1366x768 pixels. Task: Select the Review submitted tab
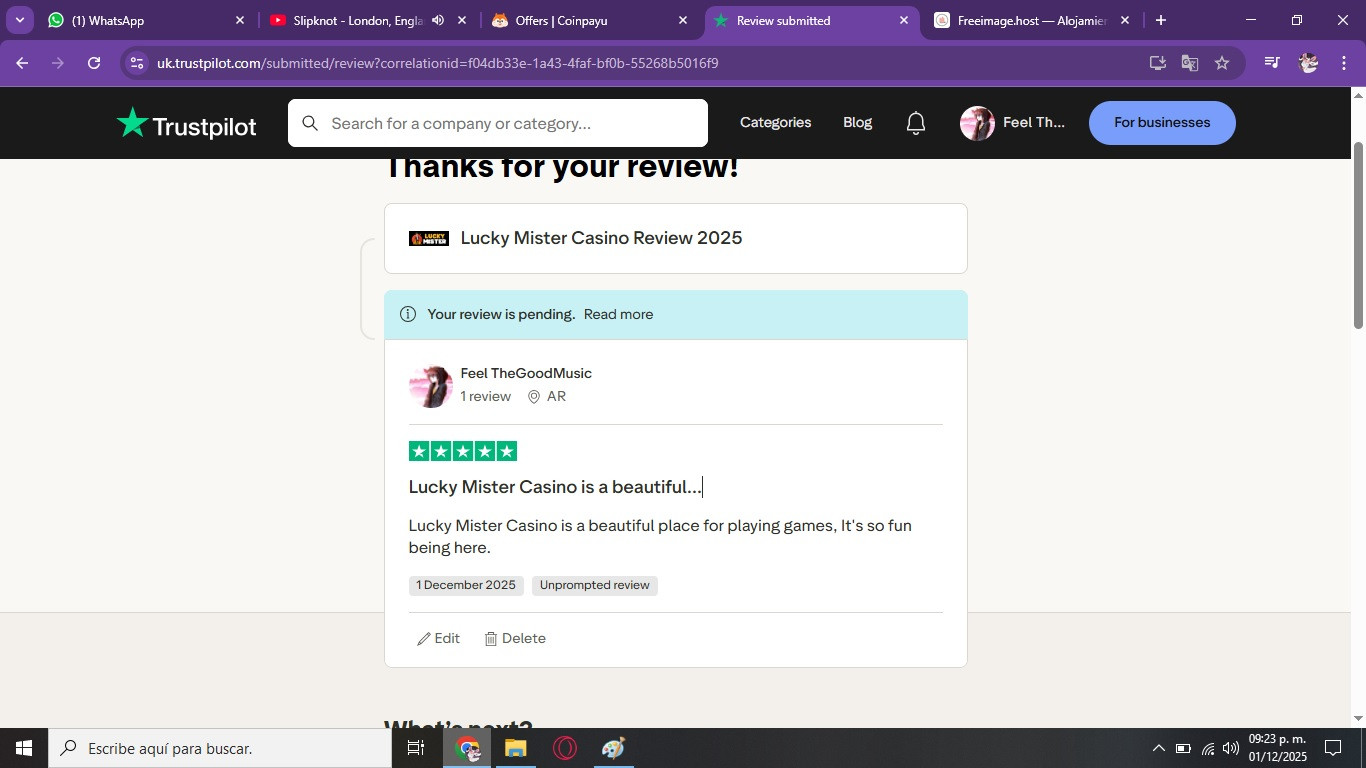coord(812,20)
